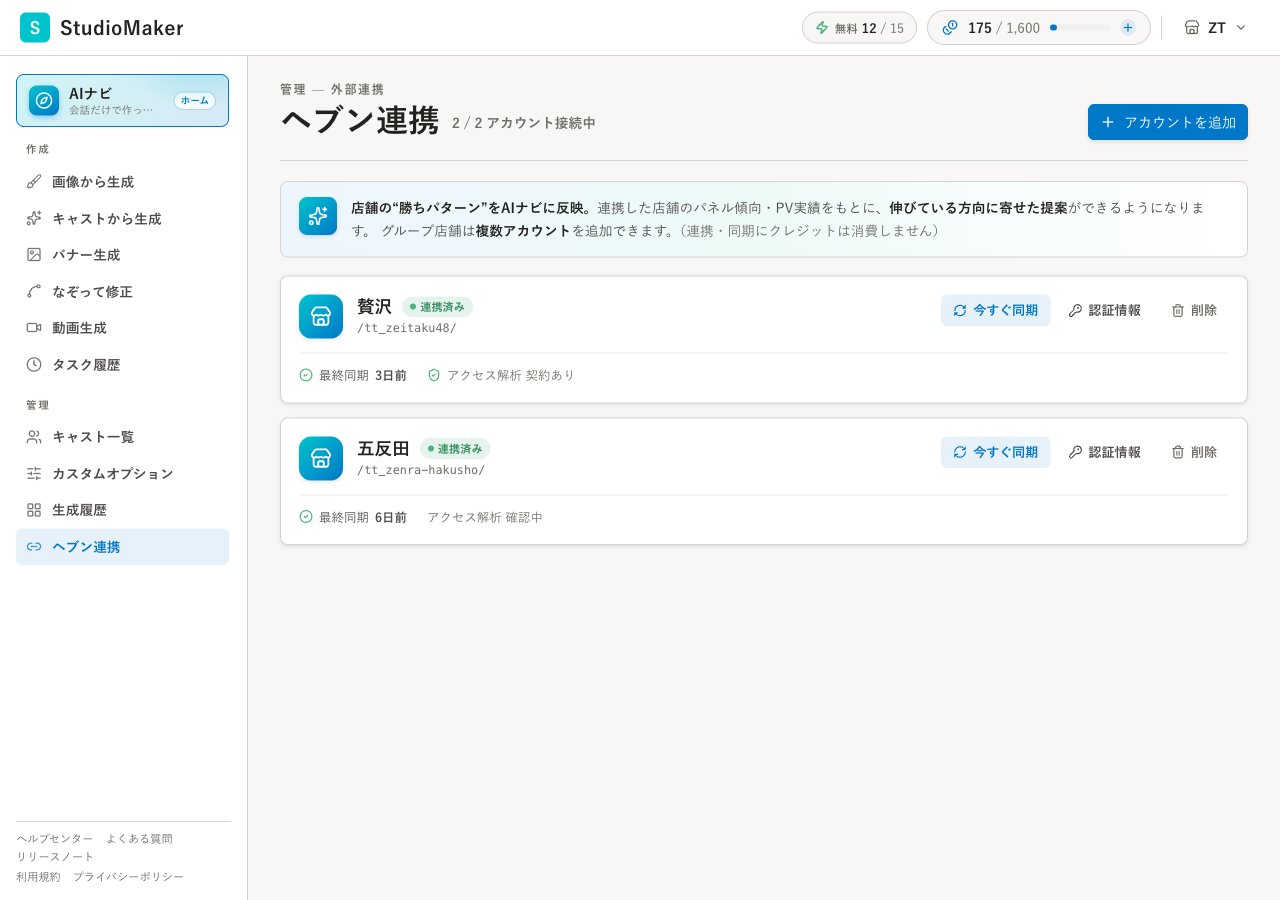View タスク履歴
The image size is (1280, 900).
122,364
